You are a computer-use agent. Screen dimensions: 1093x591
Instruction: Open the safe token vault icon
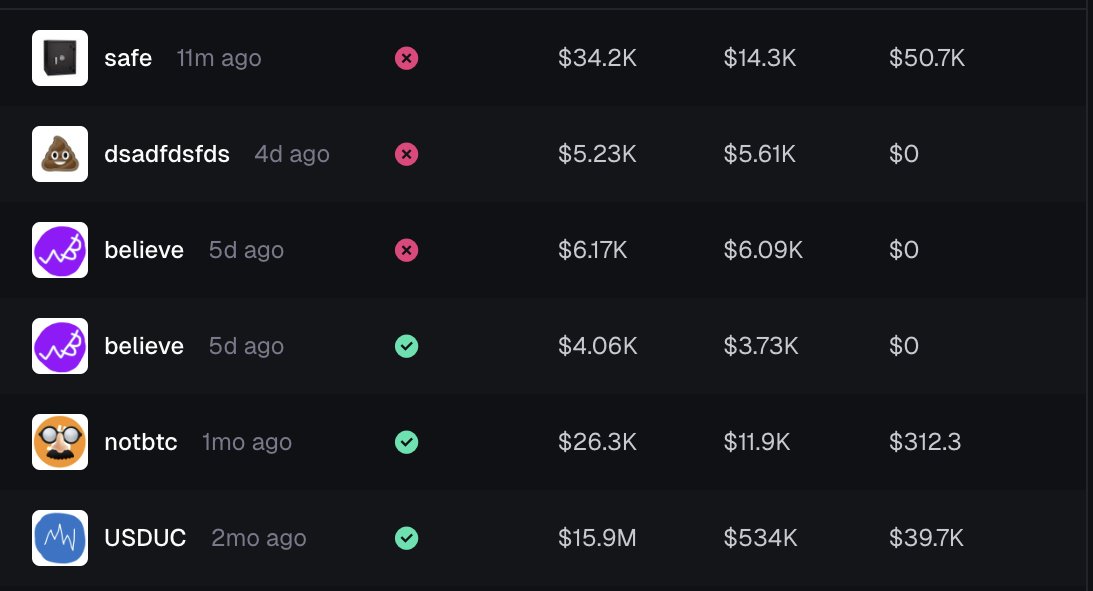[60, 58]
